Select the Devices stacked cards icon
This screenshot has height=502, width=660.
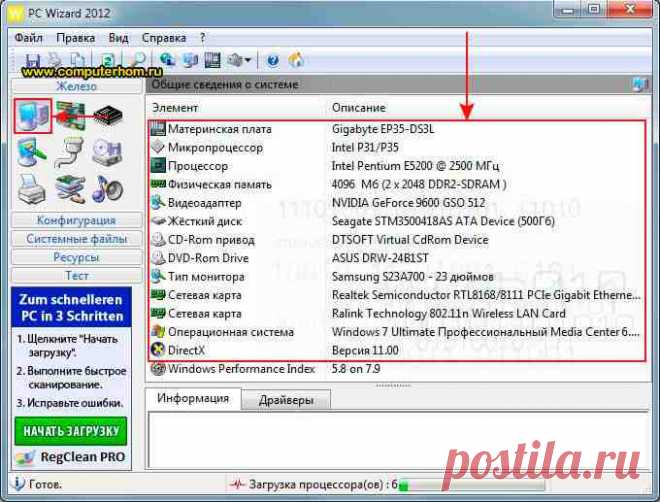coord(70,190)
